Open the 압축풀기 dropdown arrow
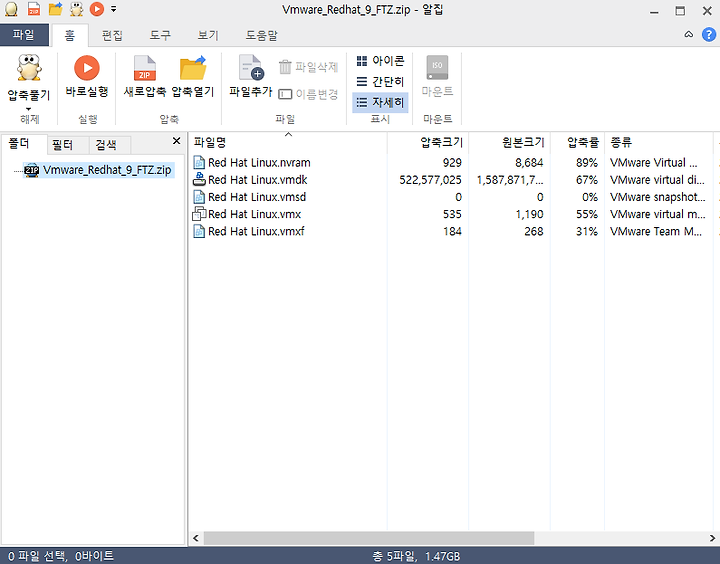The width and height of the screenshot is (720, 564). [x=28, y=109]
